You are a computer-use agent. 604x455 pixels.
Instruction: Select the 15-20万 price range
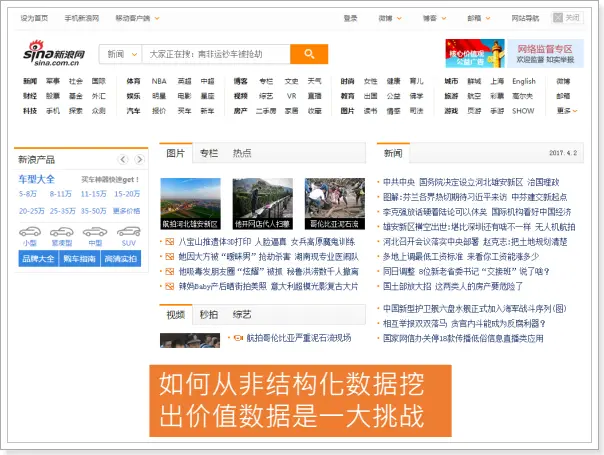pyautogui.click(x=127, y=194)
